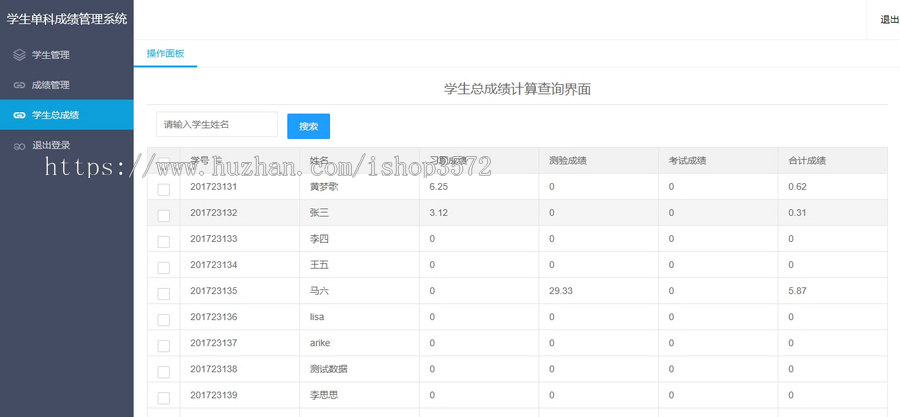Tick the checkbox for 张三
Image resolution: width=900 pixels, height=417 pixels.
coord(164,215)
